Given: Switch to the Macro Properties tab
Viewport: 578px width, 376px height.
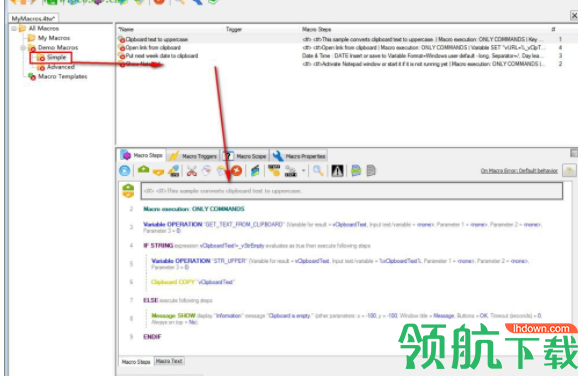Looking at the screenshot, I should tap(299, 156).
